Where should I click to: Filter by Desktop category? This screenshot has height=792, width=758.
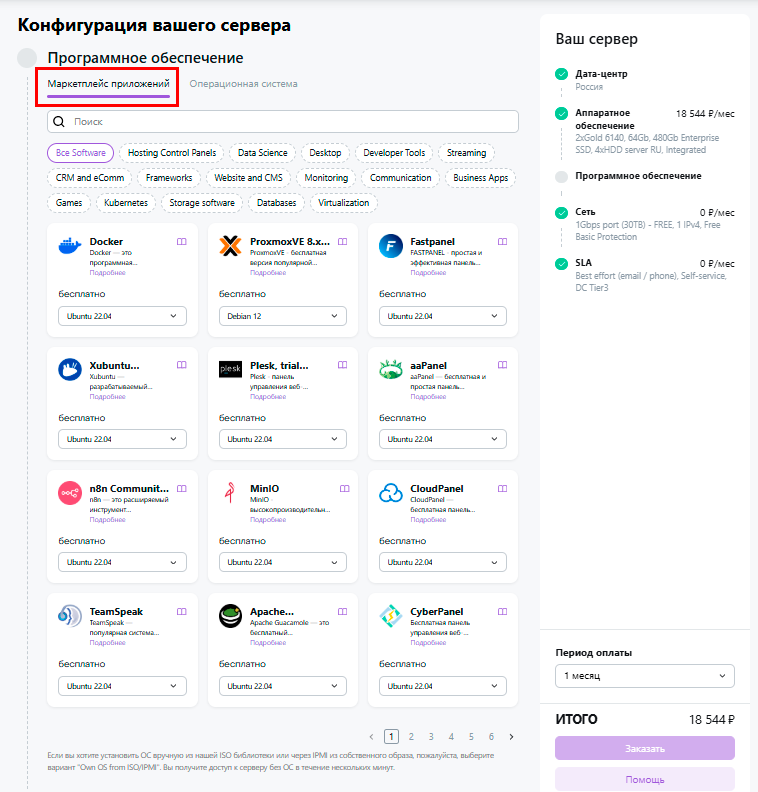(x=325, y=153)
